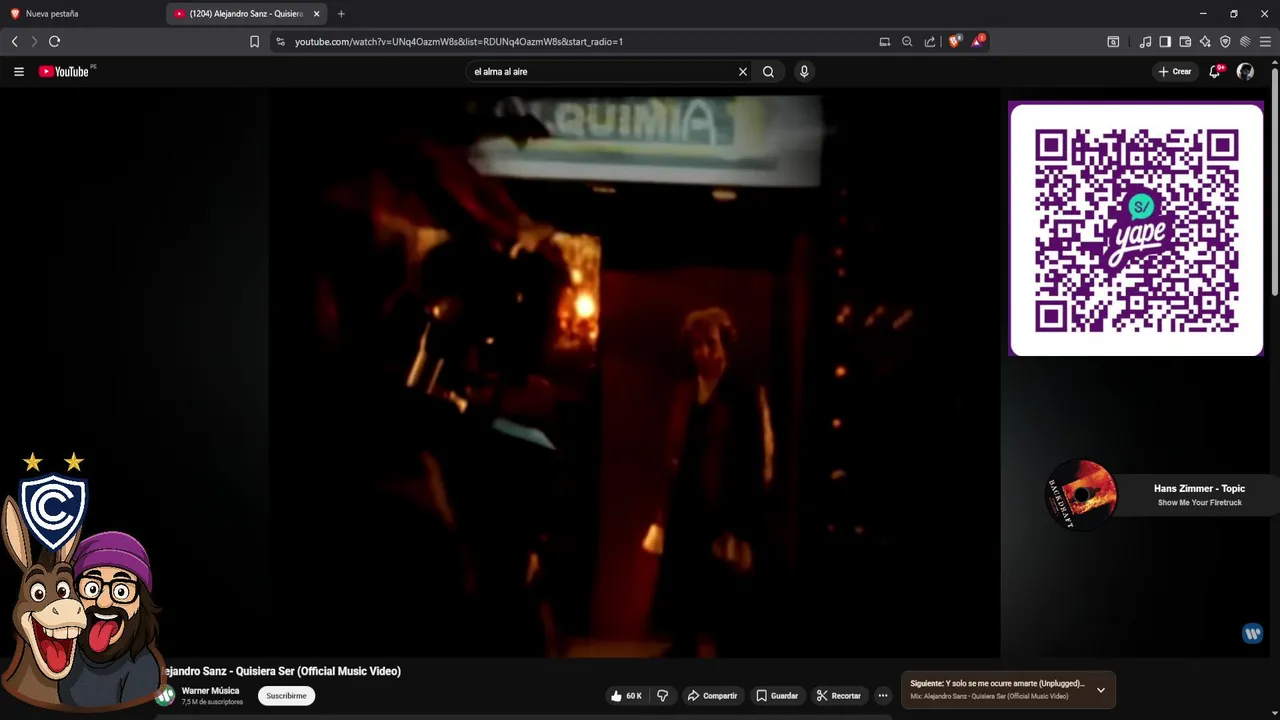The width and height of the screenshot is (1280, 720).
Task: Click the page vertical scrollbar
Action: pos(1275,180)
